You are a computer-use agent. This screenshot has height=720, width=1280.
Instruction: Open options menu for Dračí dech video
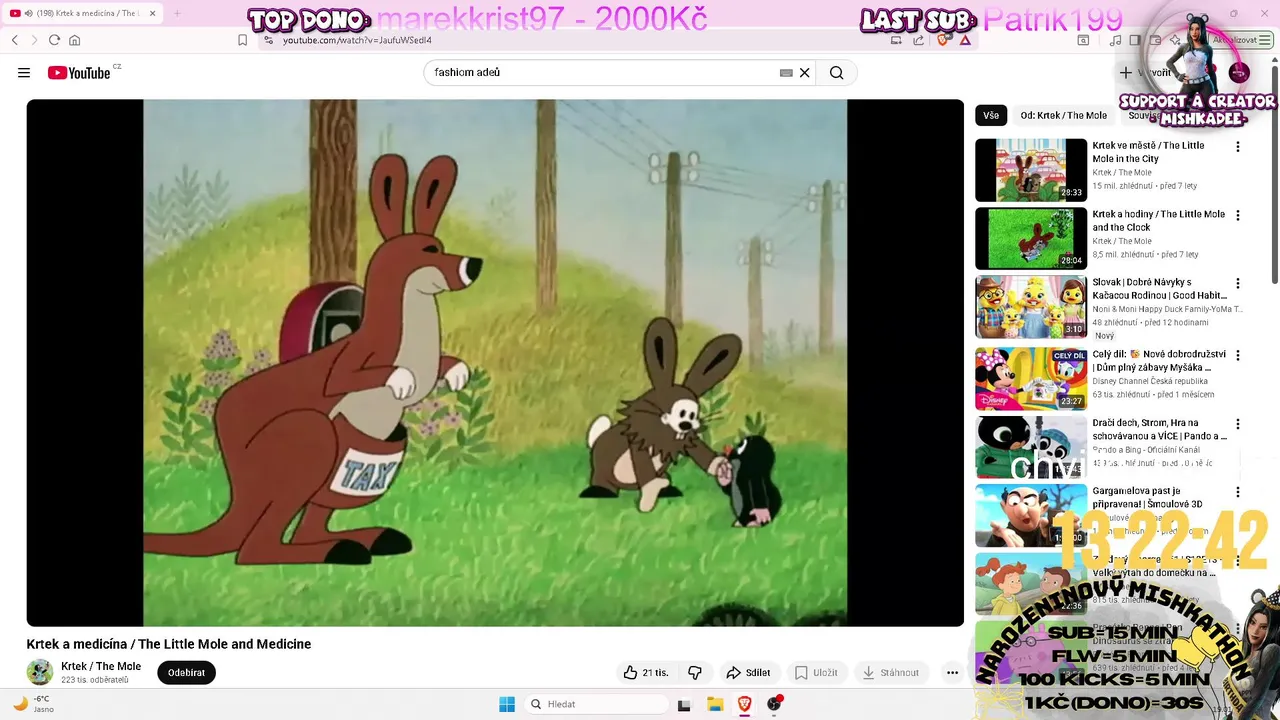(x=1238, y=424)
